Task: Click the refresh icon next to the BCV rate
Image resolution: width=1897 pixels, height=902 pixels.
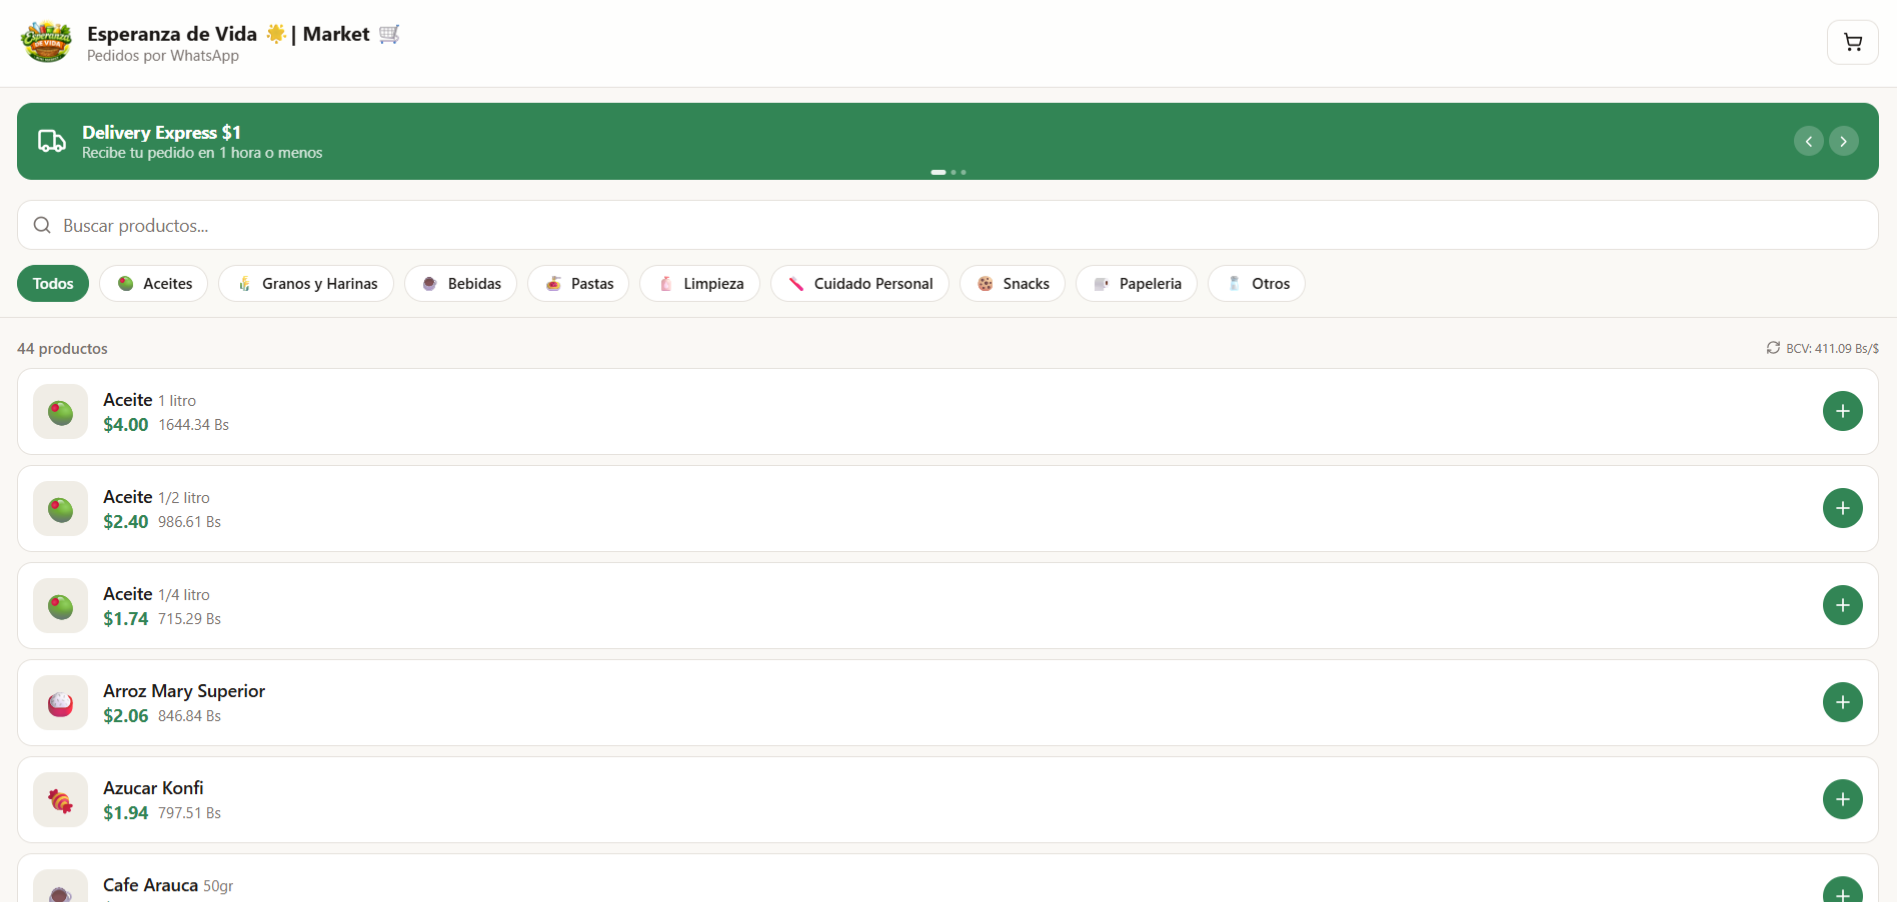Action: point(1773,348)
